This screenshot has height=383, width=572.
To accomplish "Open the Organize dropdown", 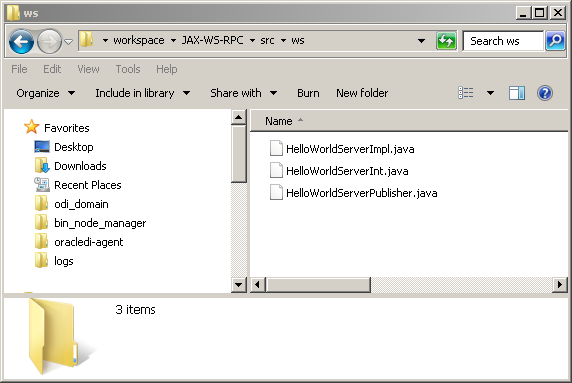I will coord(46,93).
